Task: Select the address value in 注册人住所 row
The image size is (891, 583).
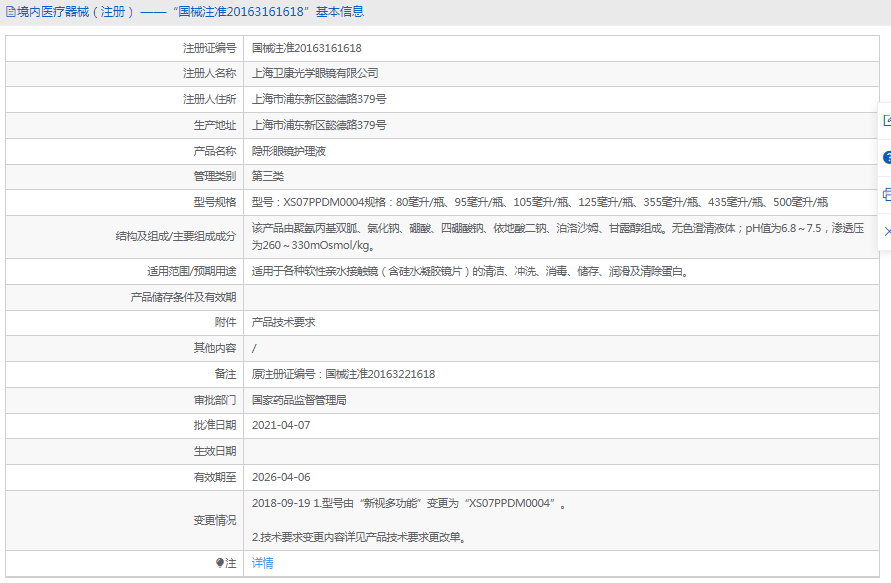Action: pyautogui.click(x=319, y=99)
